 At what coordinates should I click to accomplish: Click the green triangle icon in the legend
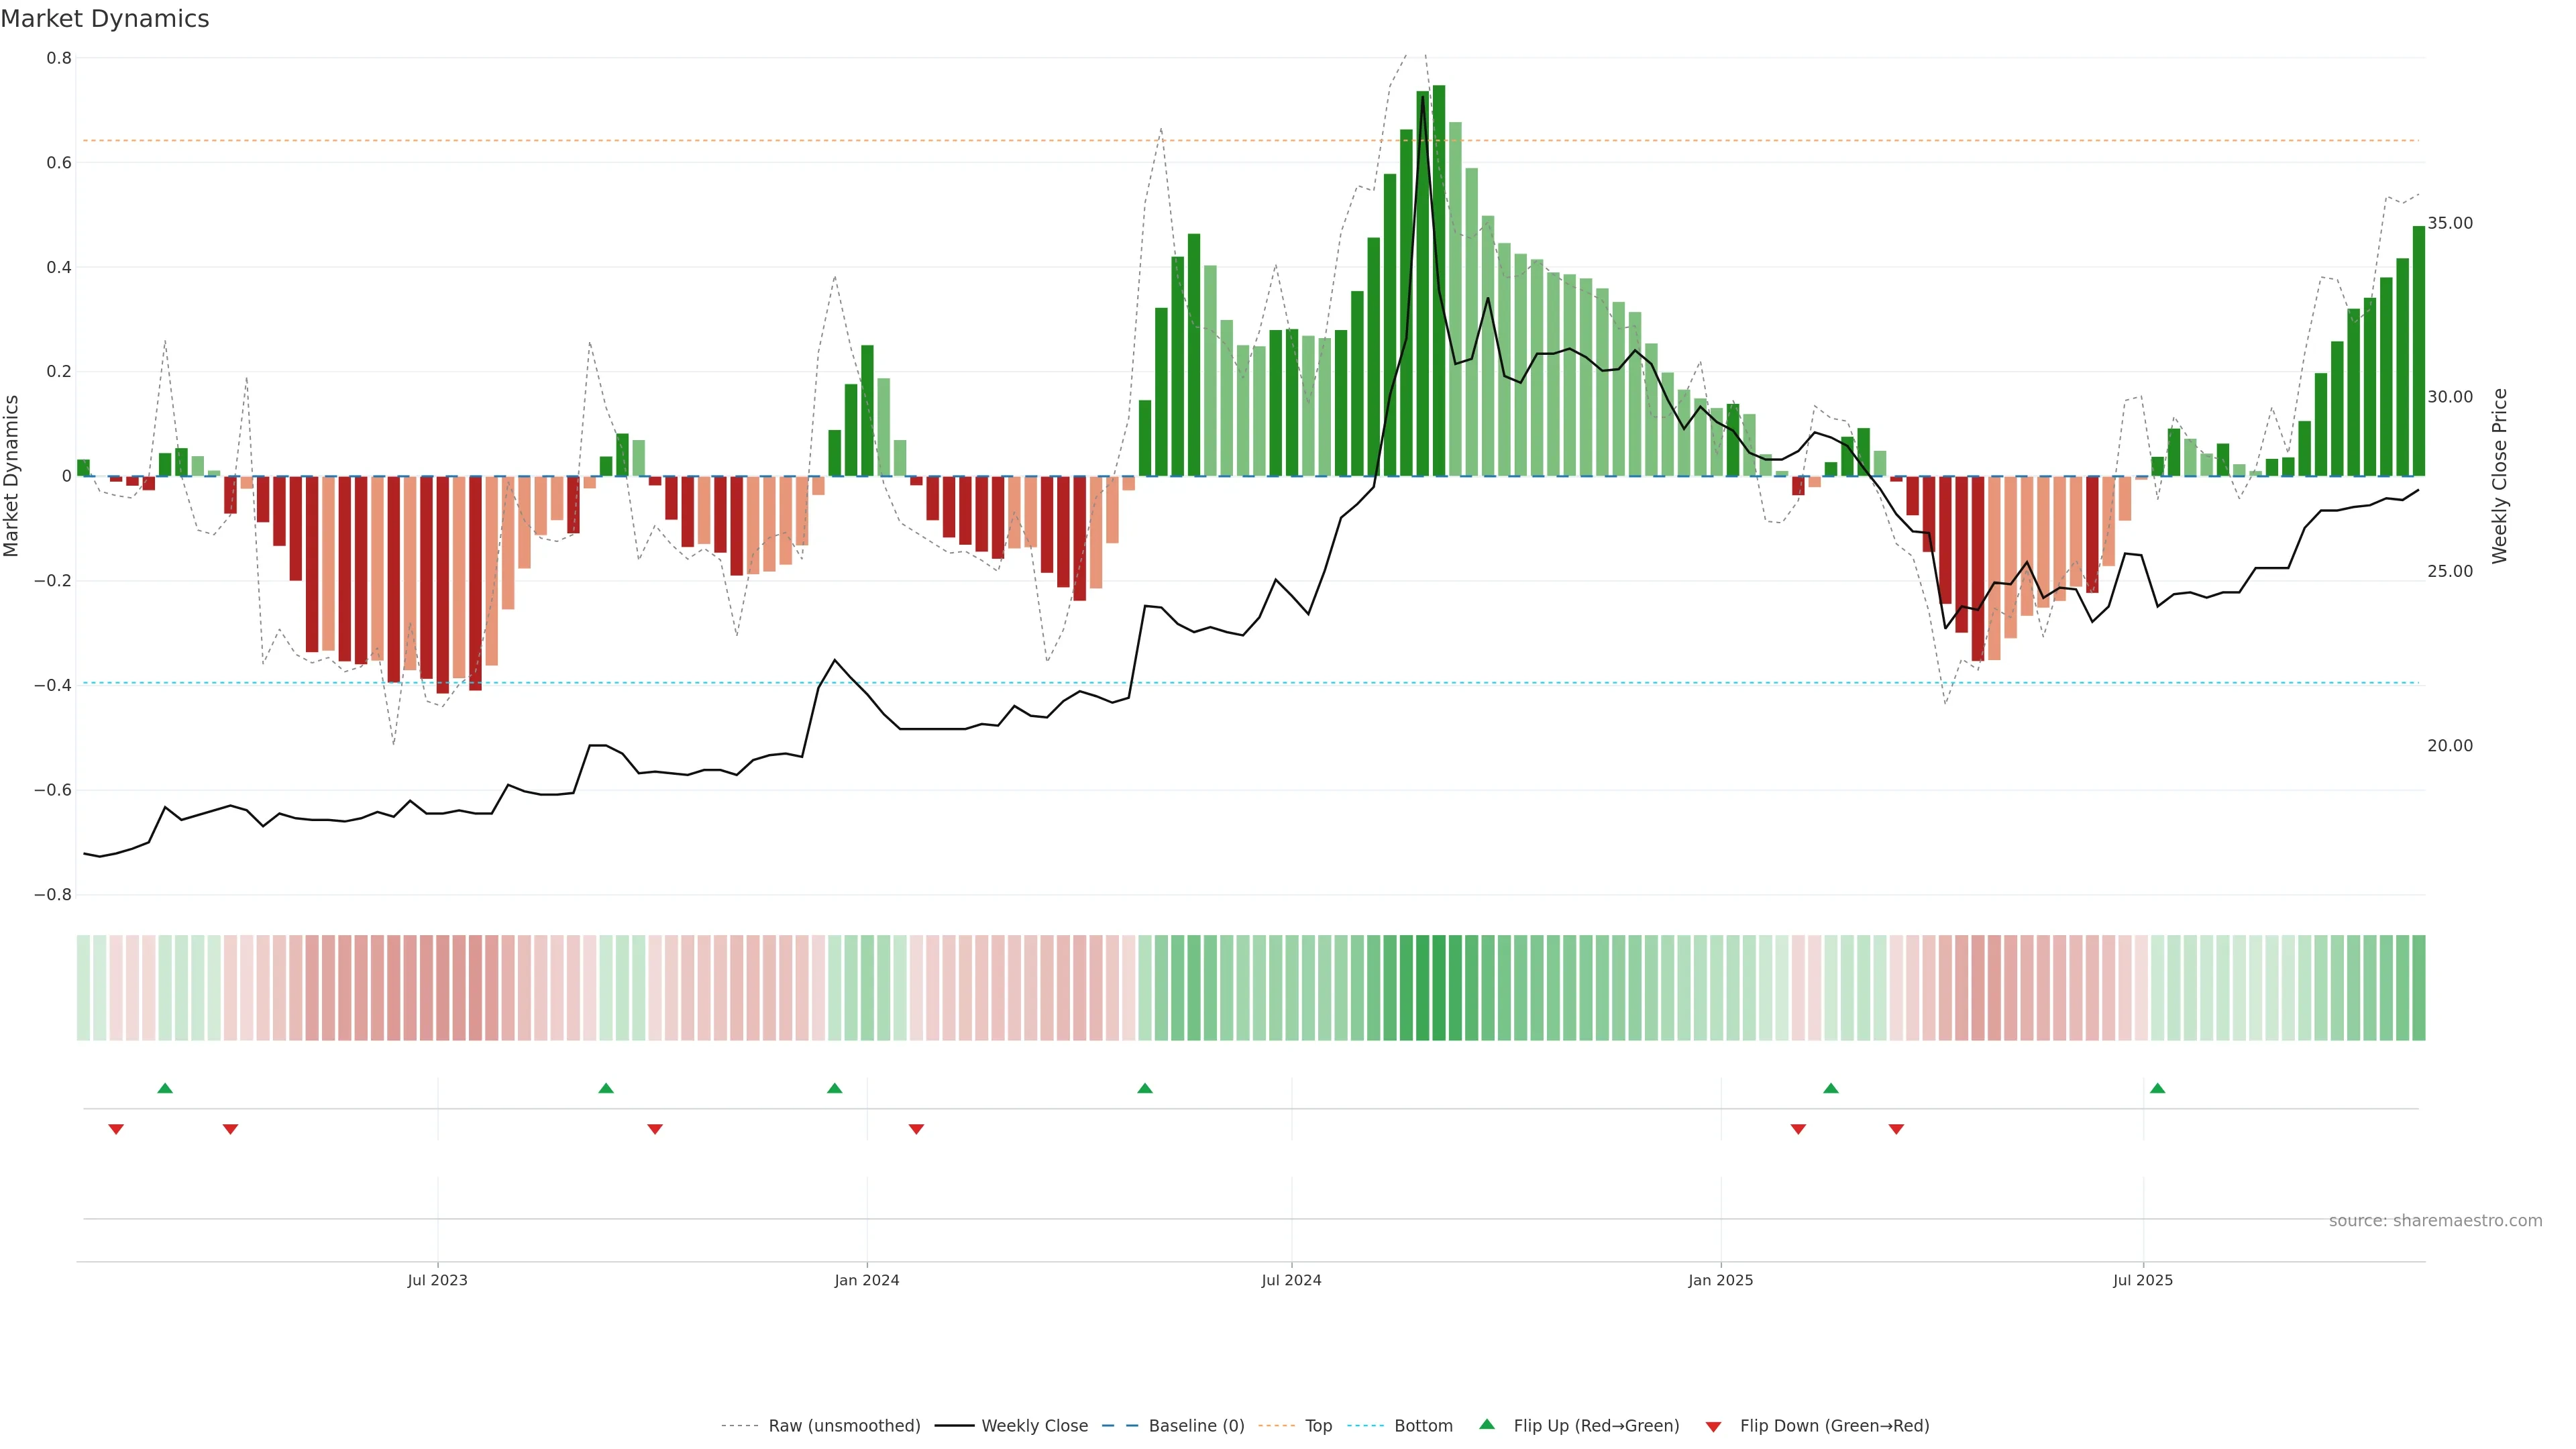(x=1487, y=1424)
